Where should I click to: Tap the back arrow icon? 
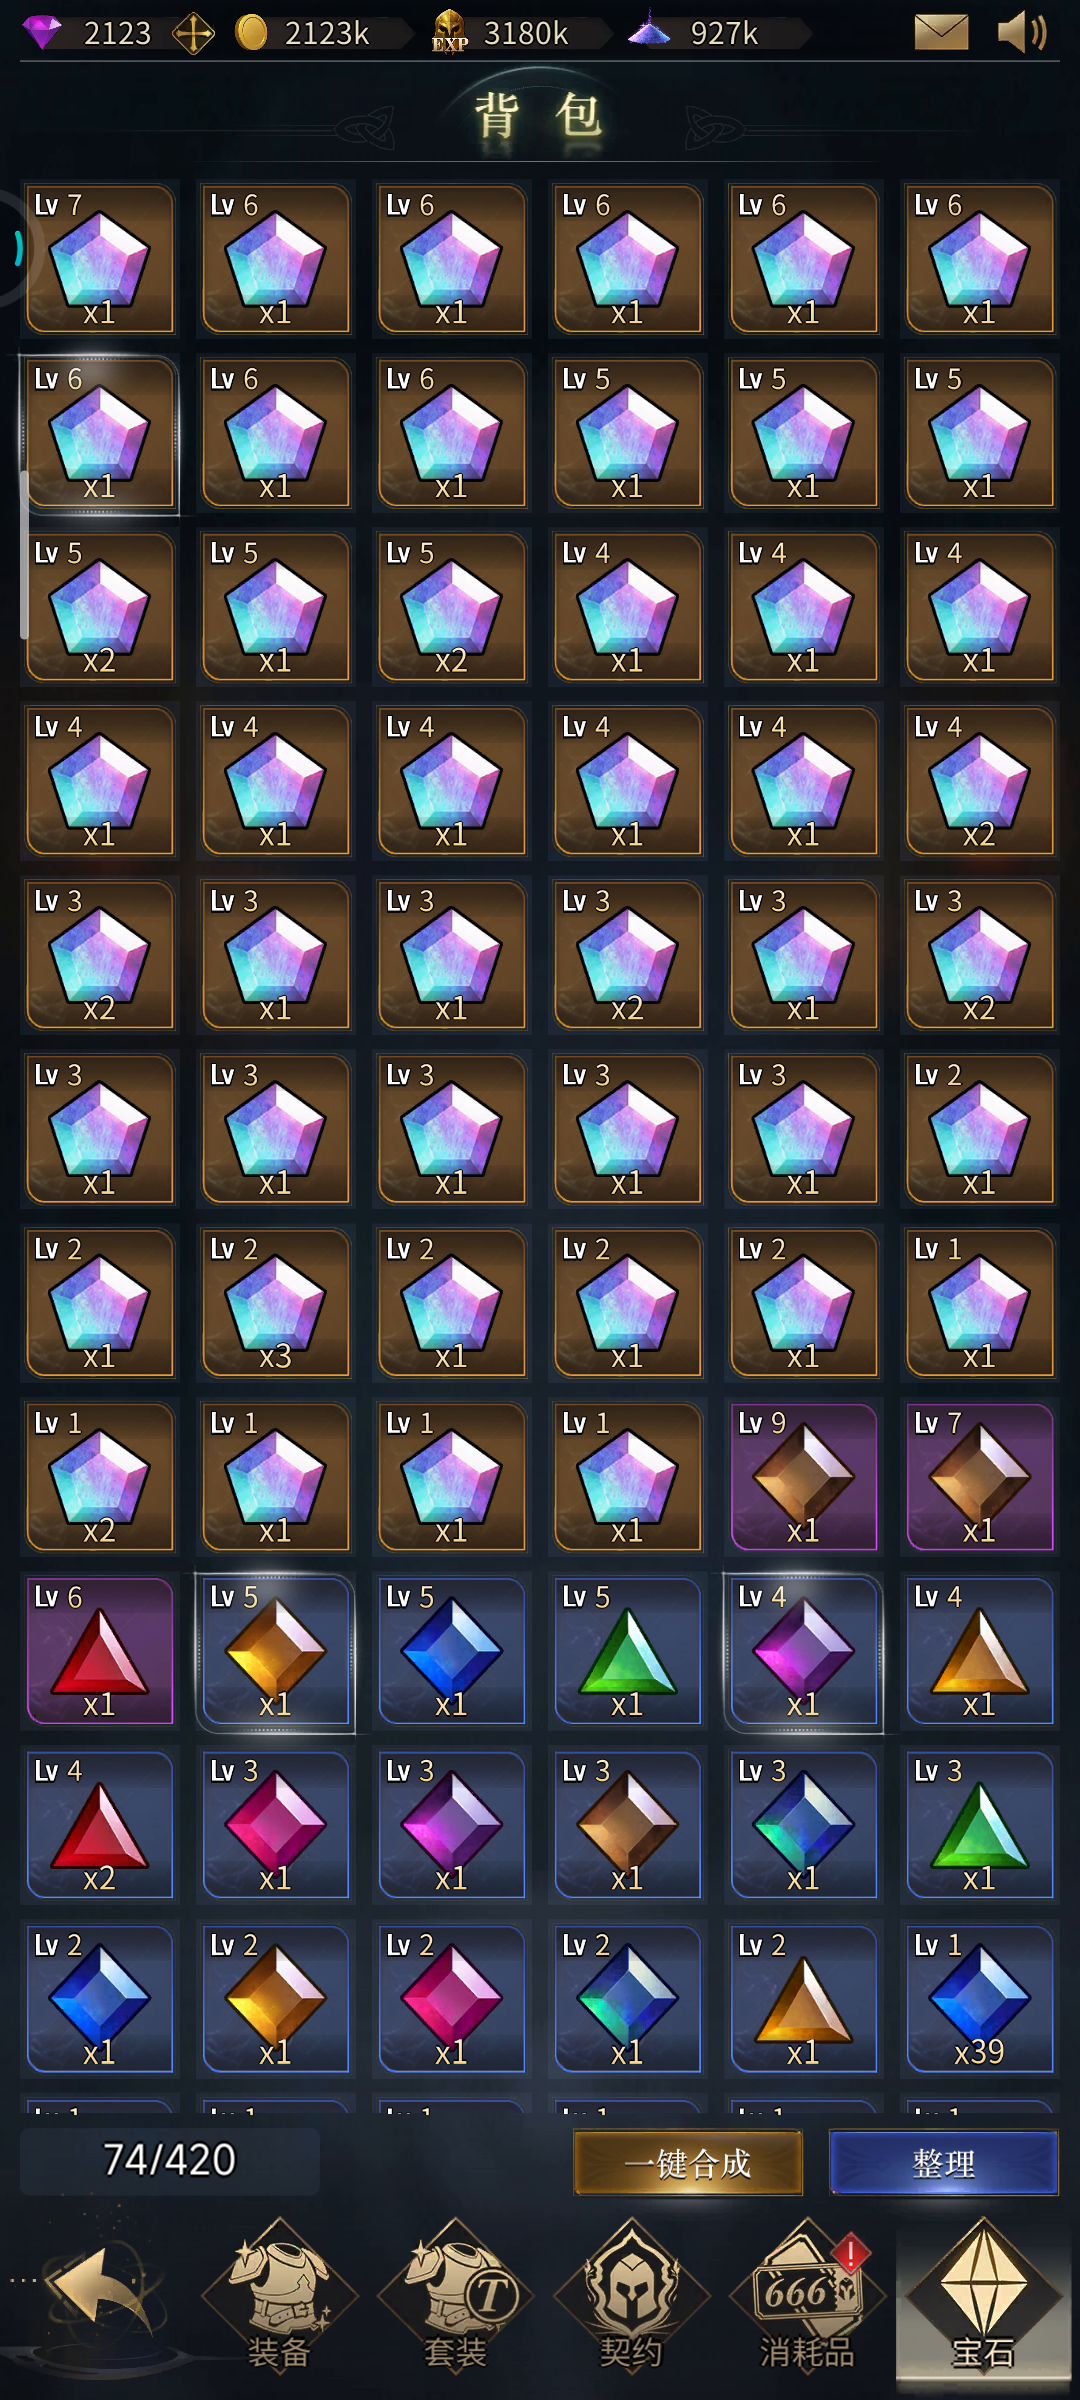pos(101,2290)
